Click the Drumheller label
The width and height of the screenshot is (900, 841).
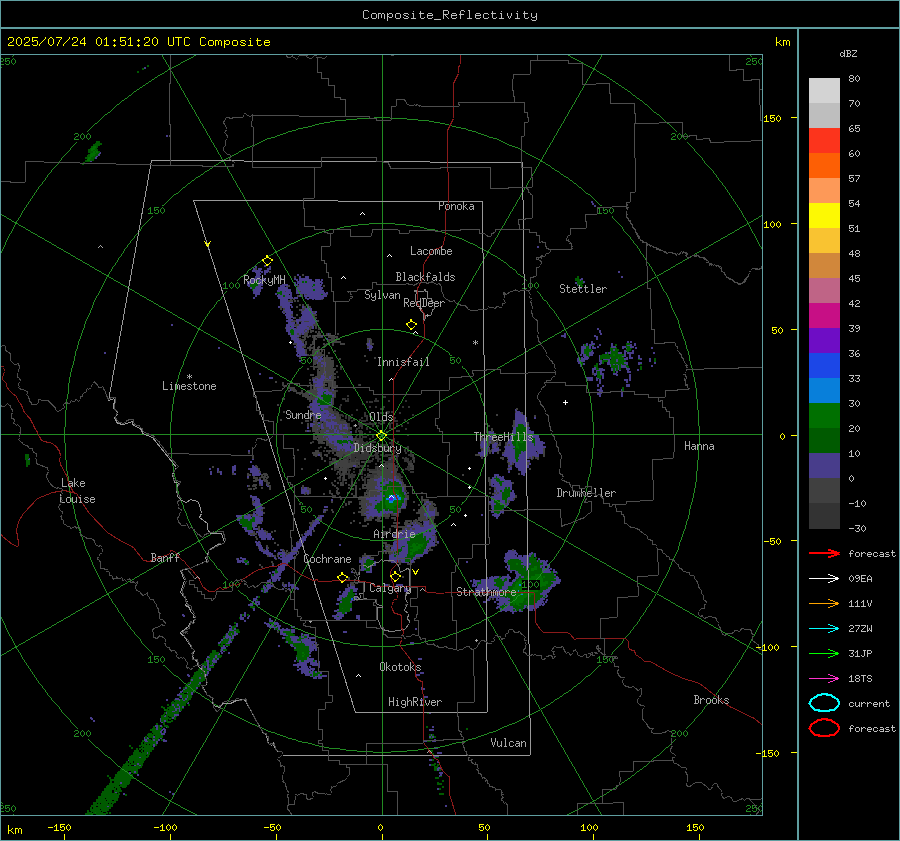pos(586,493)
